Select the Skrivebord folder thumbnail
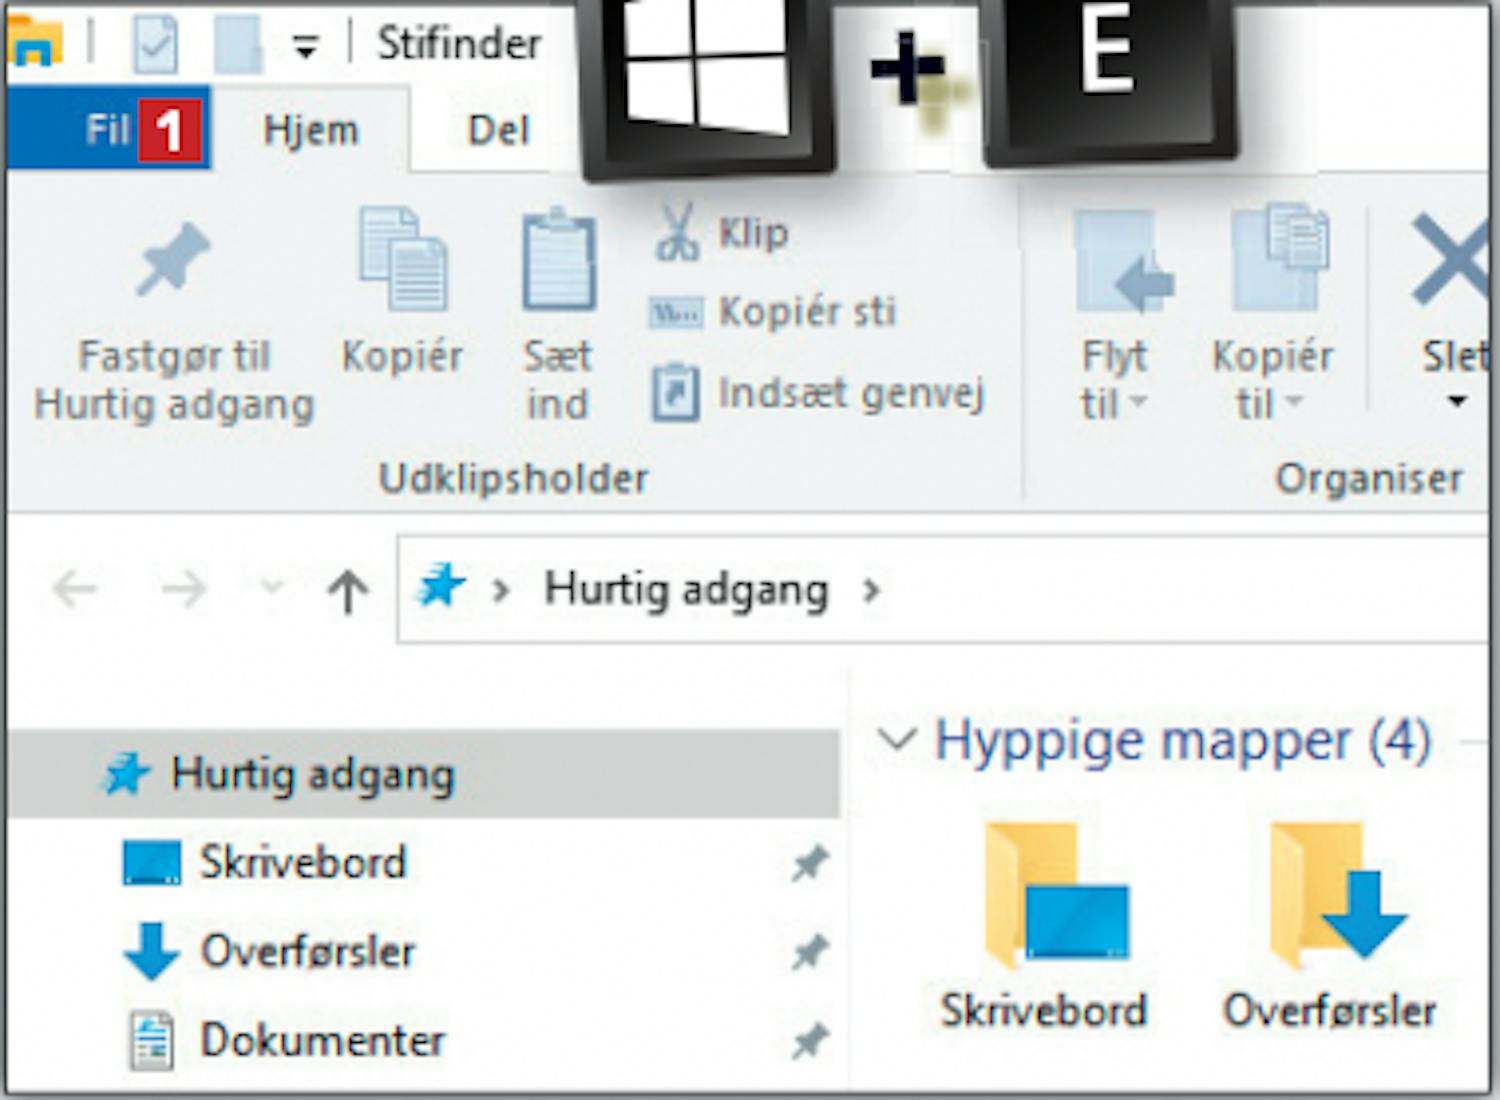Image resolution: width=1500 pixels, height=1100 pixels. (1044, 926)
